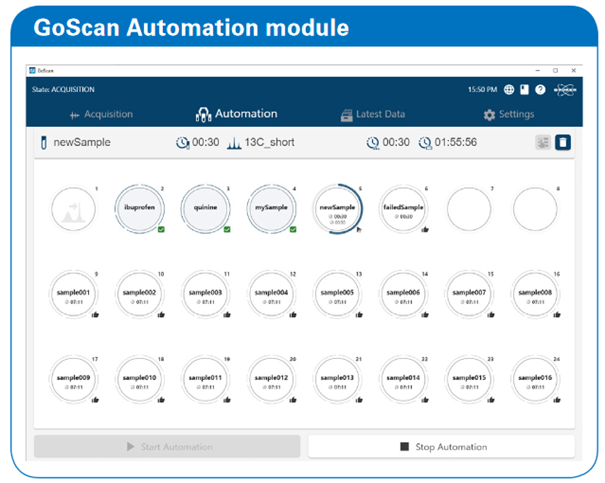Click the State: ACQUISITION status text

click(63, 90)
